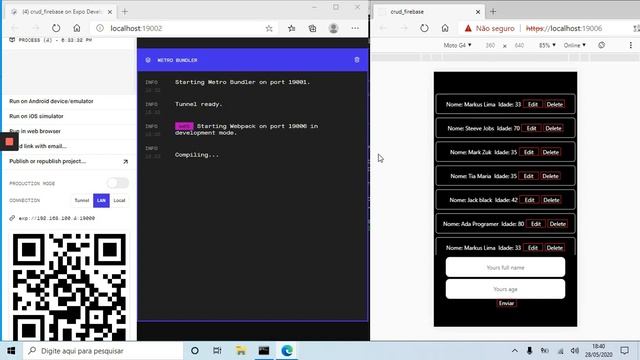Delete the Mark Zuk entry
The width and height of the screenshot is (640, 360).
pyautogui.click(x=551, y=152)
